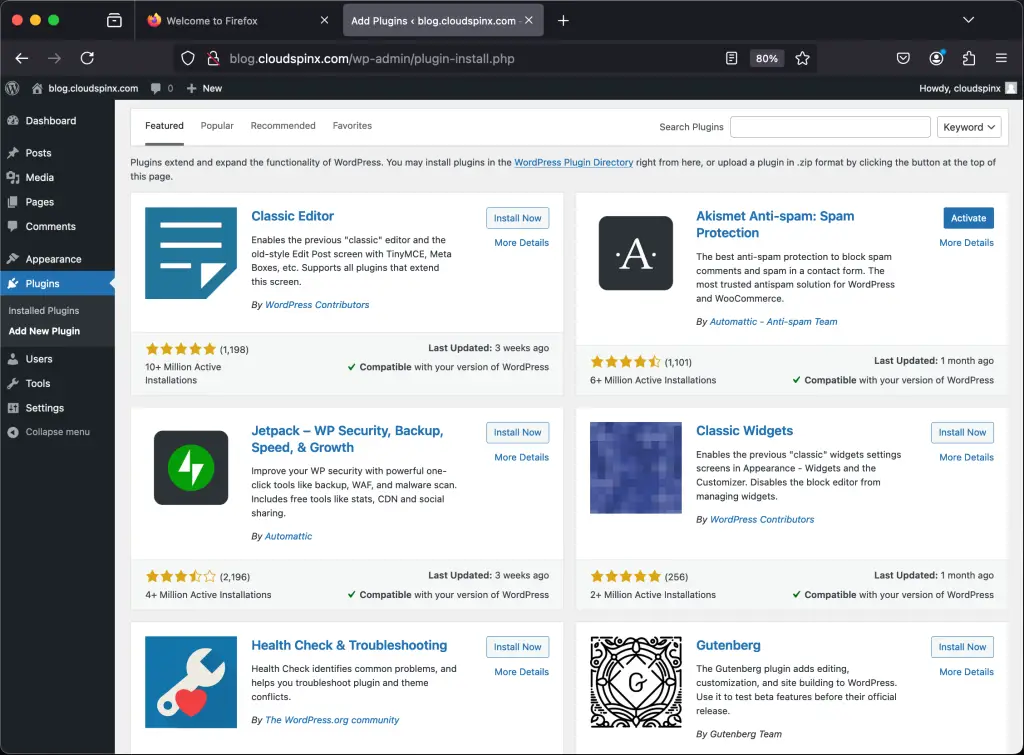Open the list-all-tabs chevron
The image size is (1024, 755).
967,19
